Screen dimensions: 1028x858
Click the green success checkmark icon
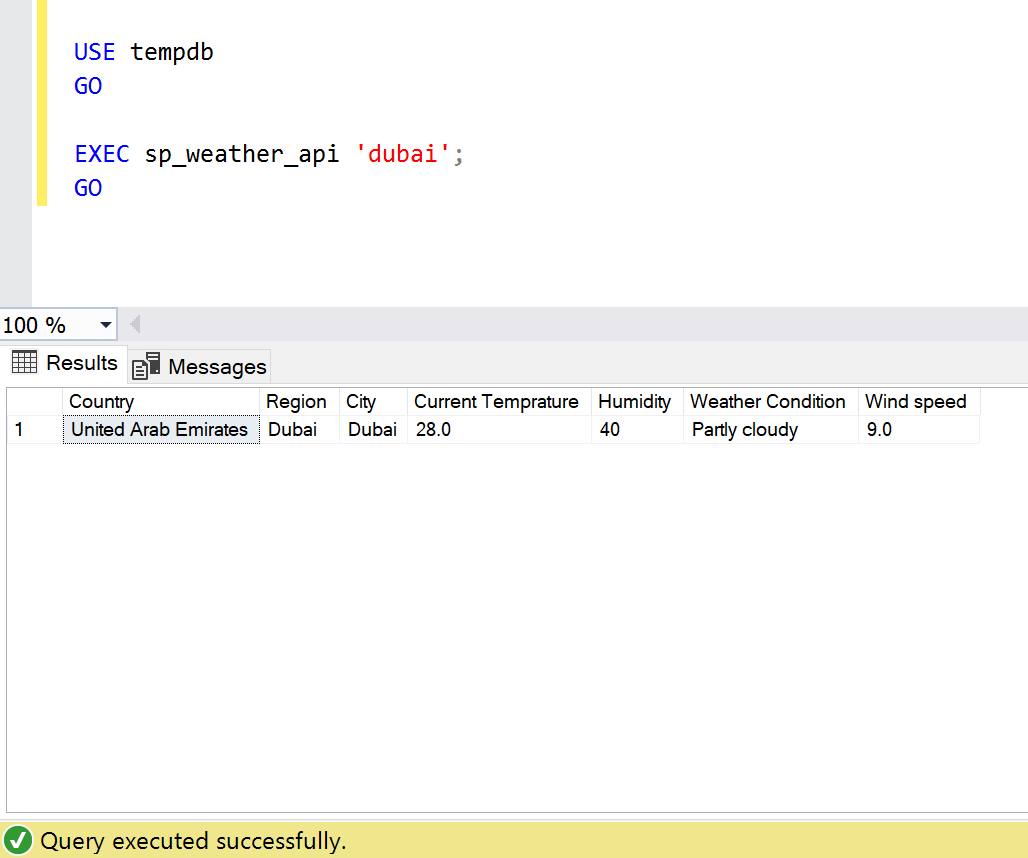pos(18,841)
